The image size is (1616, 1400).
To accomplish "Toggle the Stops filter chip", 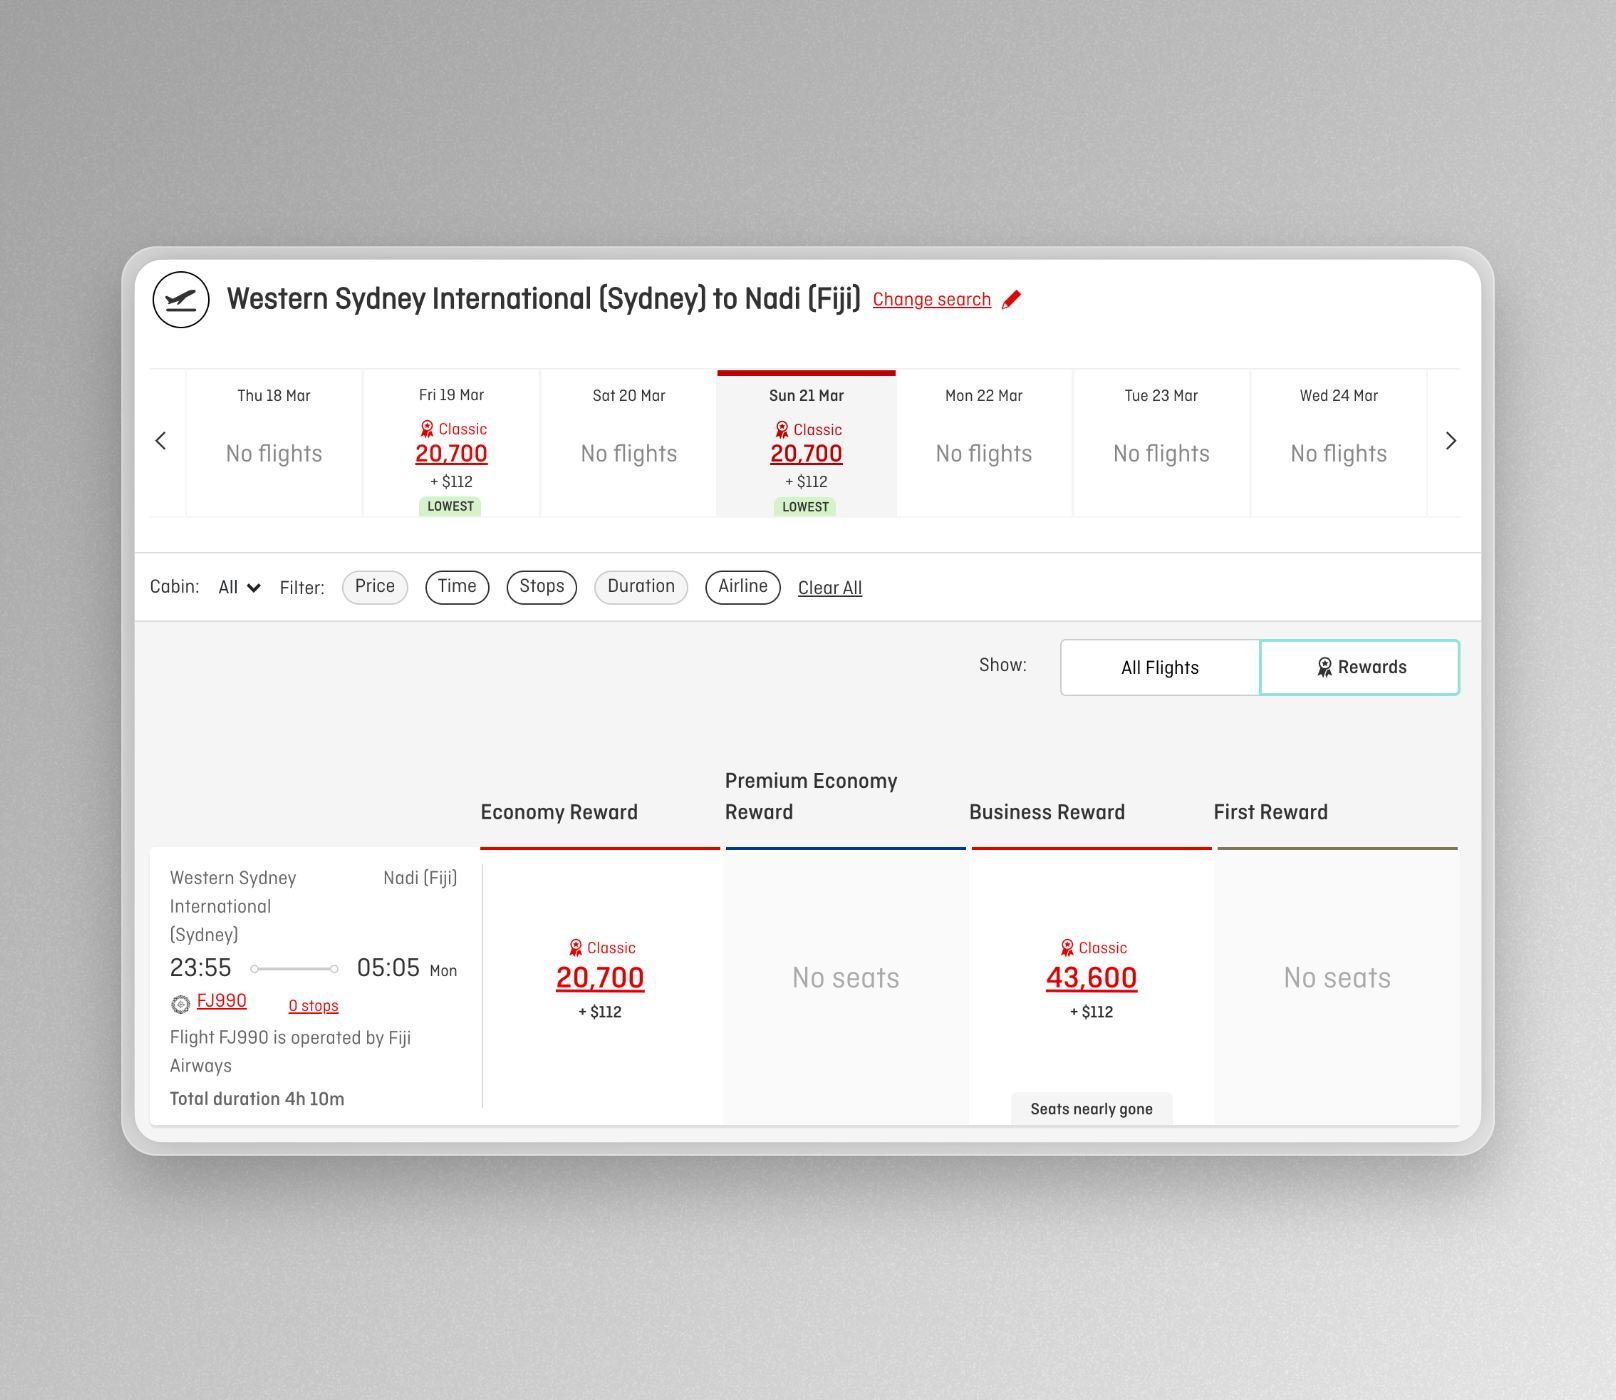I will (x=542, y=587).
